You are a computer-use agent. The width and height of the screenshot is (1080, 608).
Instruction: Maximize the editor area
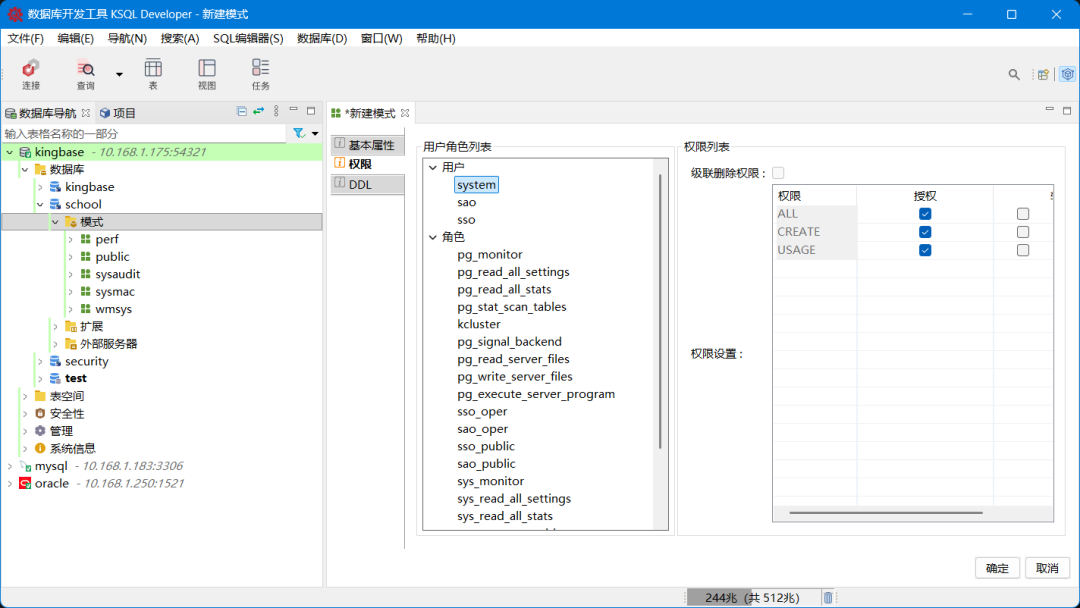1067,110
